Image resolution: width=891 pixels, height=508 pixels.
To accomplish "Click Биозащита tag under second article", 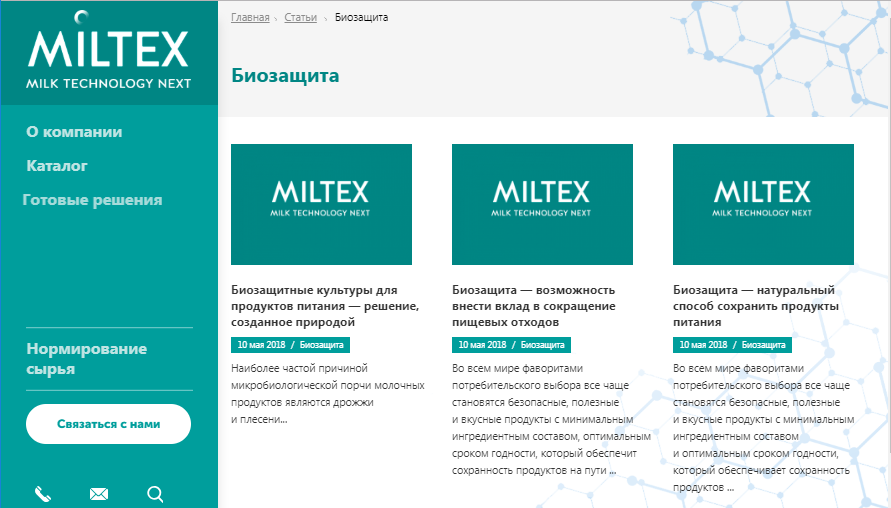I will pyautogui.click(x=543, y=345).
